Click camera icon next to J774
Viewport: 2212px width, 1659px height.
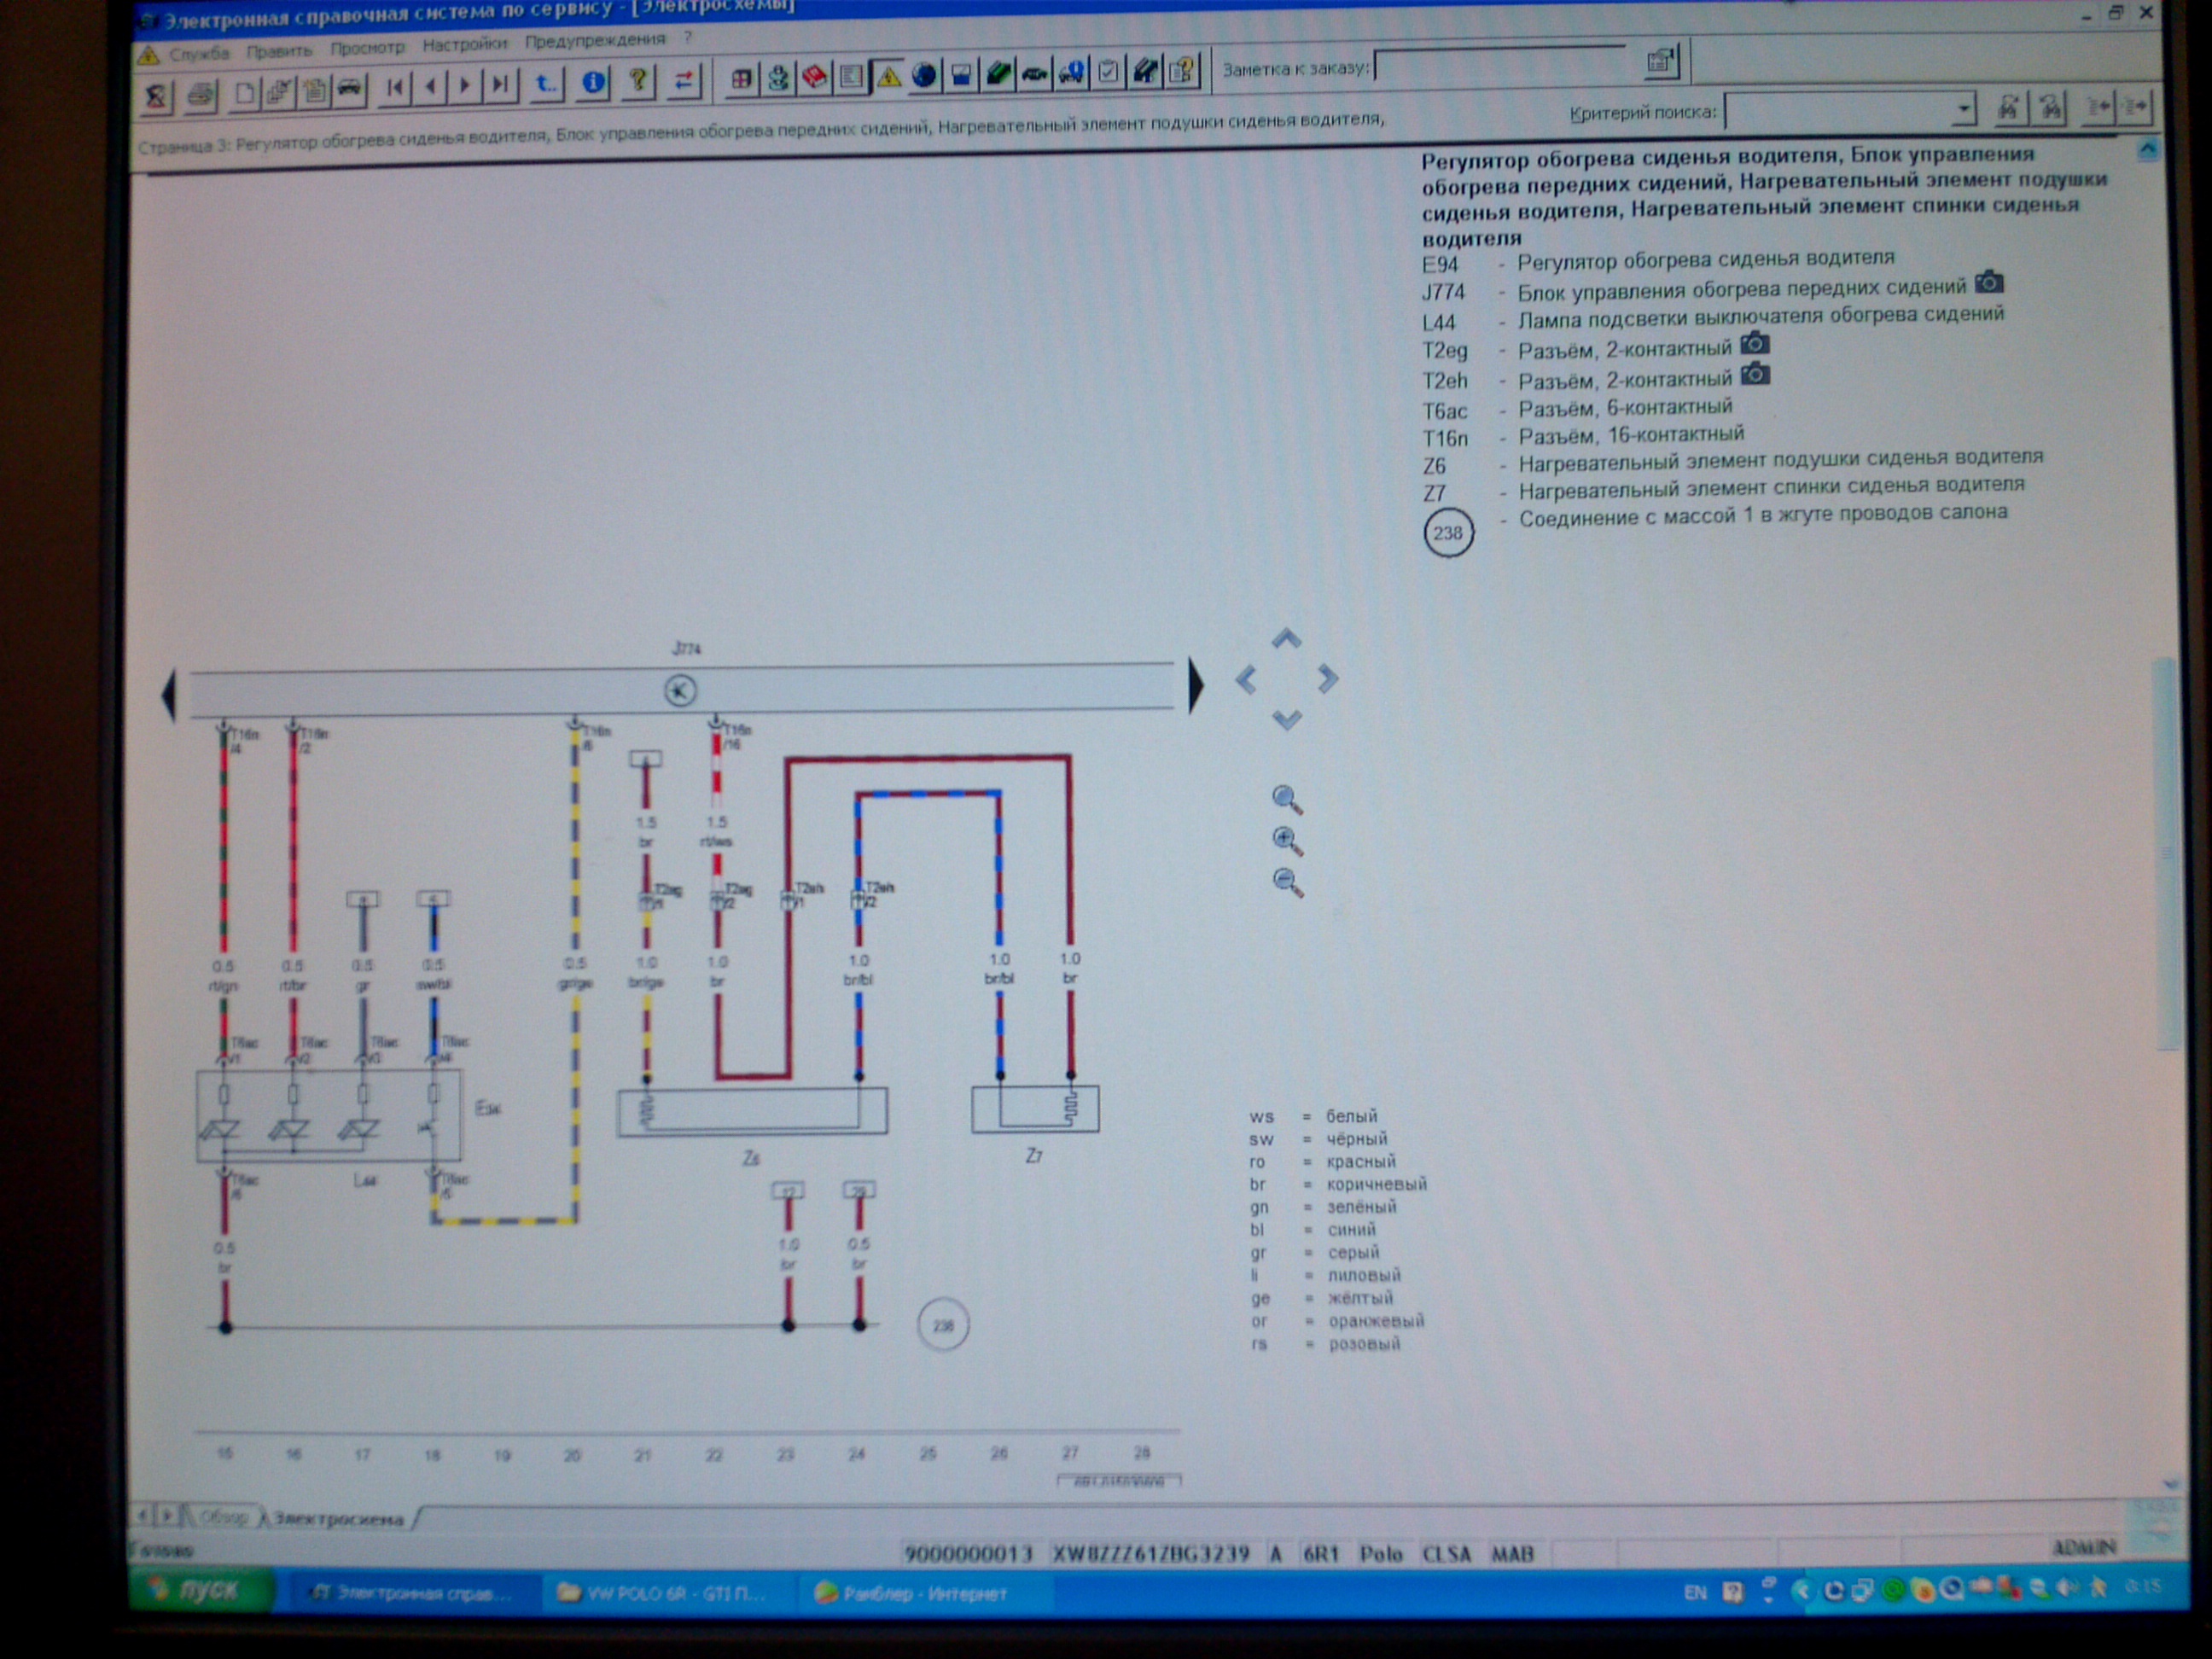[1989, 283]
